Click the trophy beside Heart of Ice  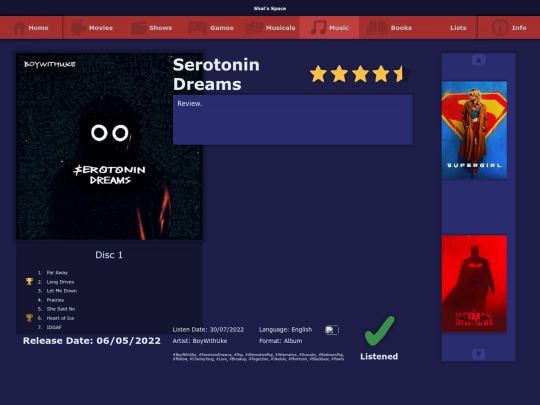point(29,318)
